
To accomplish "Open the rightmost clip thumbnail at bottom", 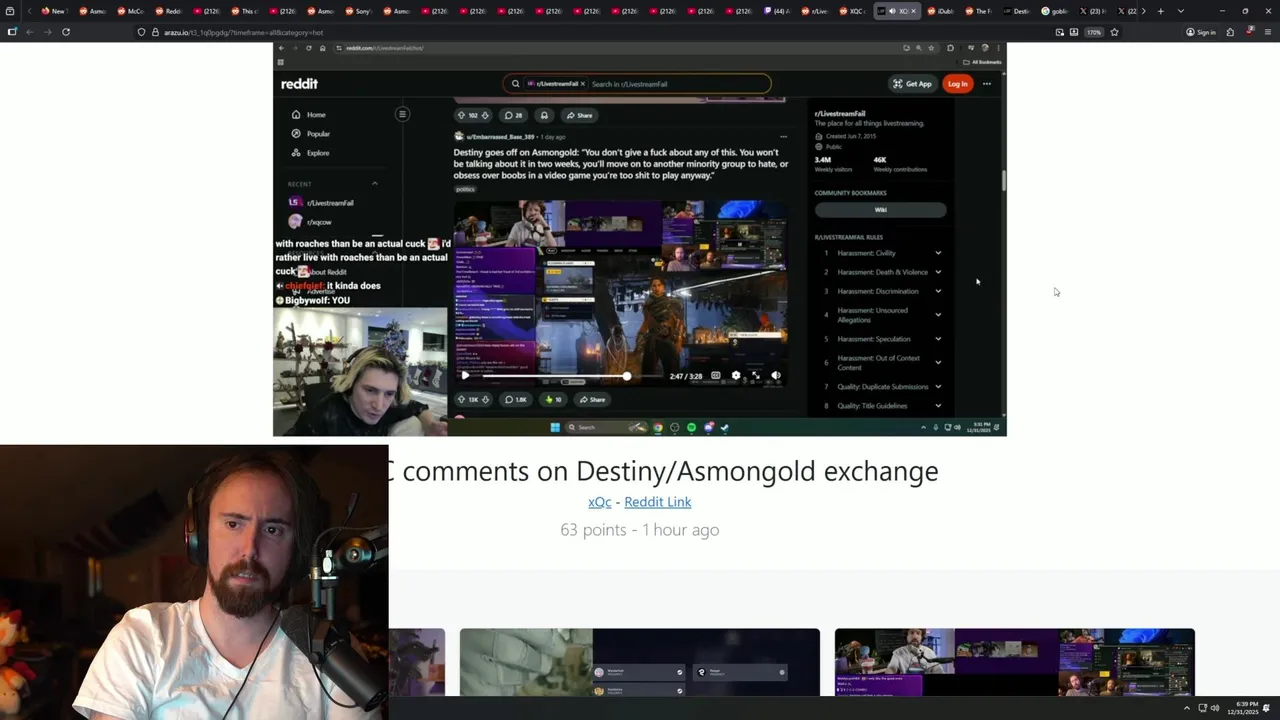I will tap(1015, 662).
